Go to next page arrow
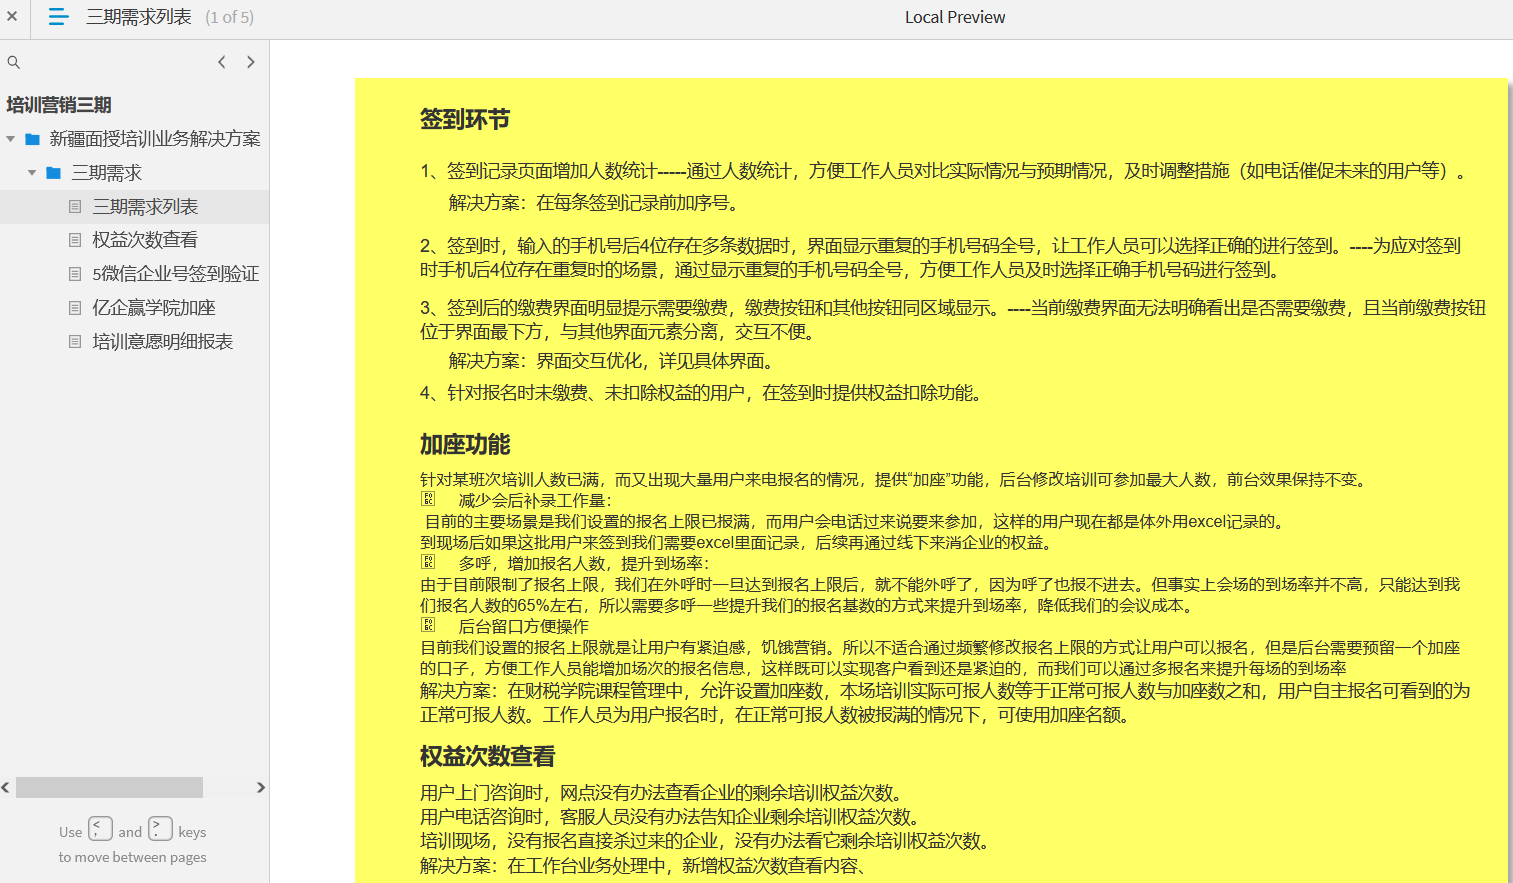Image resolution: width=1513 pixels, height=883 pixels. pos(251,62)
